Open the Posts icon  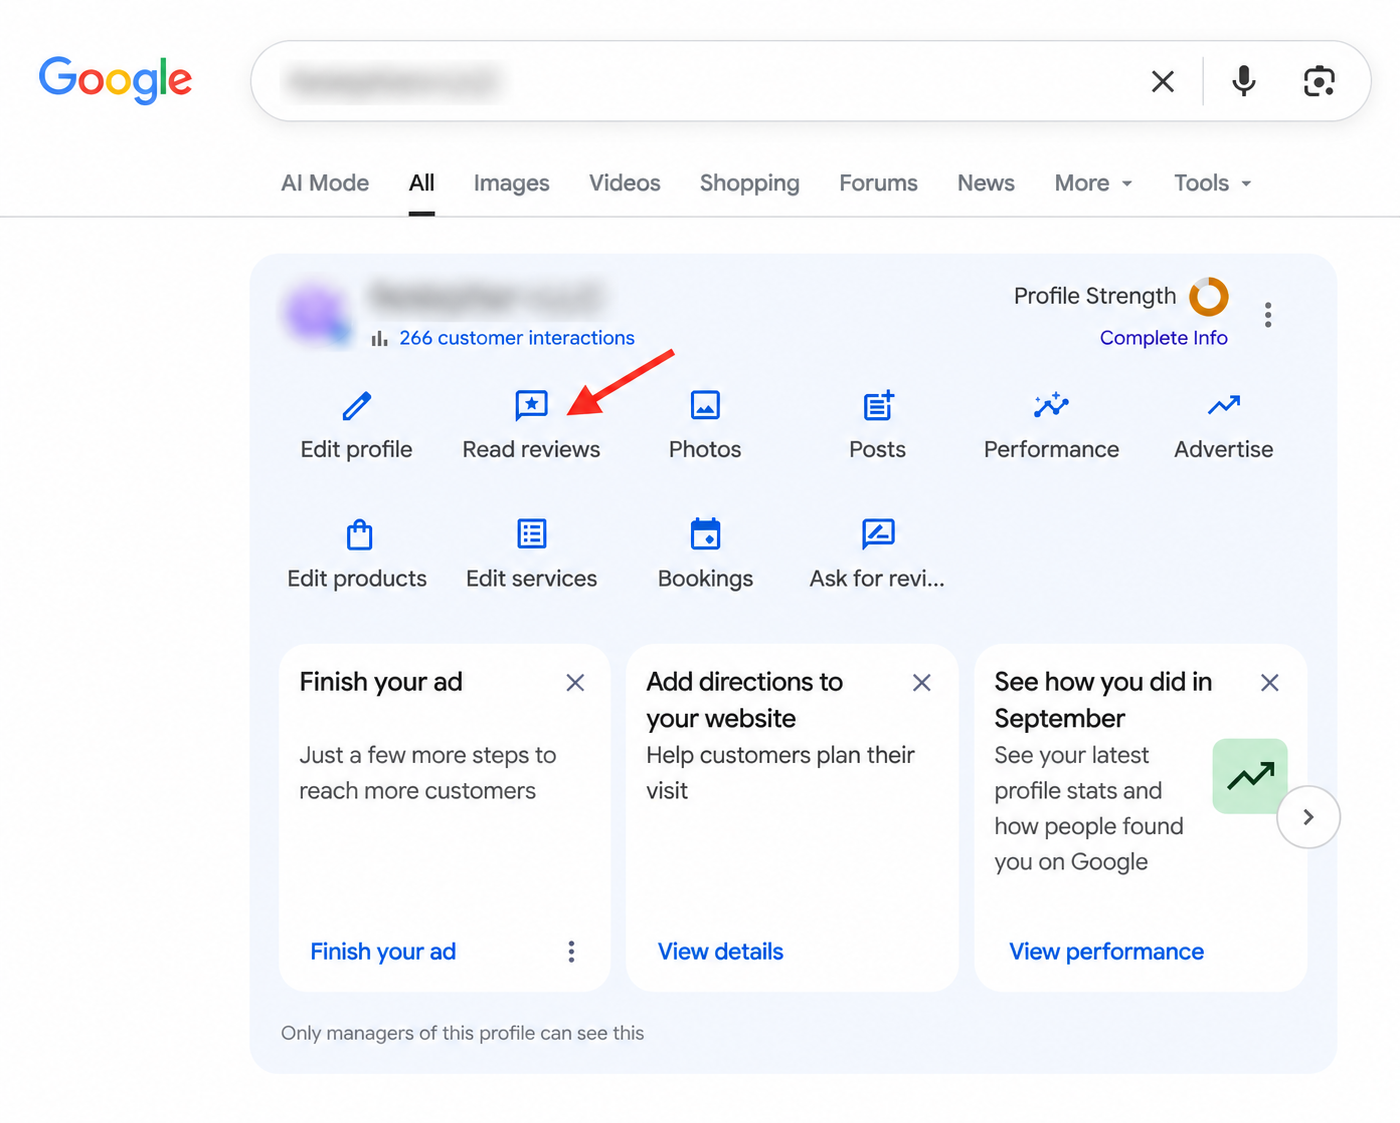click(878, 406)
